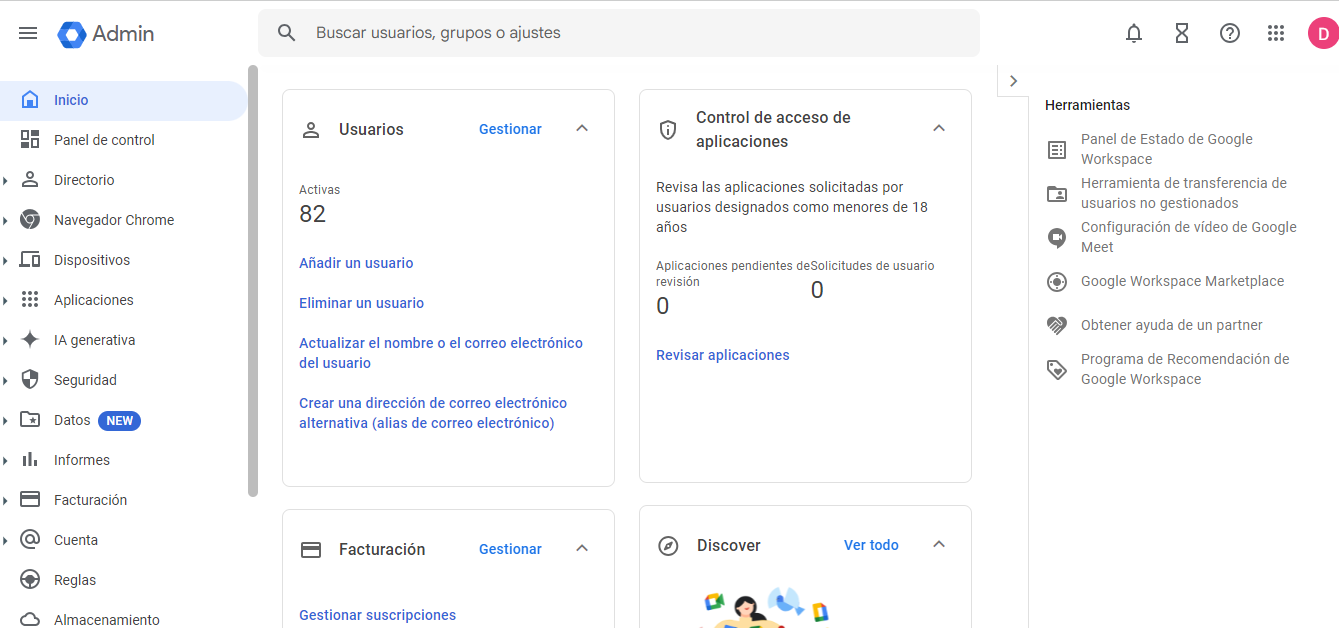Viewport: 1339px width, 628px height.
Task: Click the Seguridad shield icon
Action: click(30, 380)
